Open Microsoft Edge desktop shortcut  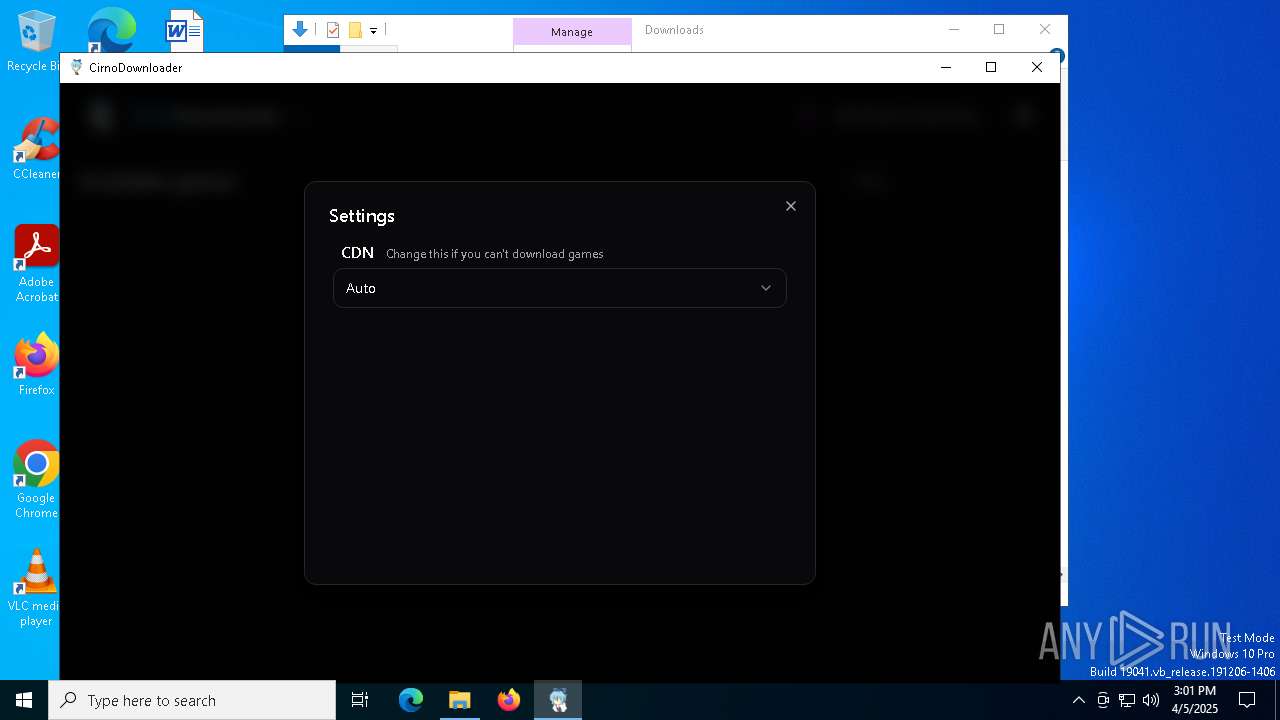[x=110, y=30]
